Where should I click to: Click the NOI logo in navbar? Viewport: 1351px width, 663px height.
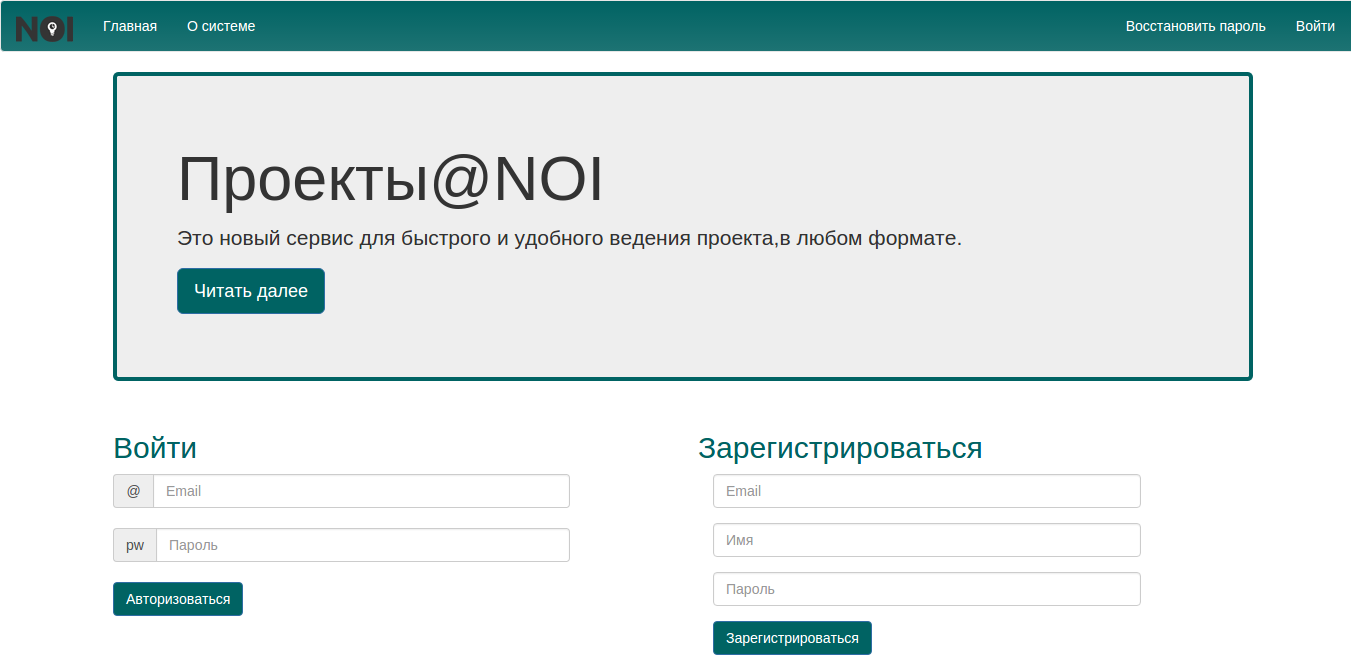[x=45, y=28]
